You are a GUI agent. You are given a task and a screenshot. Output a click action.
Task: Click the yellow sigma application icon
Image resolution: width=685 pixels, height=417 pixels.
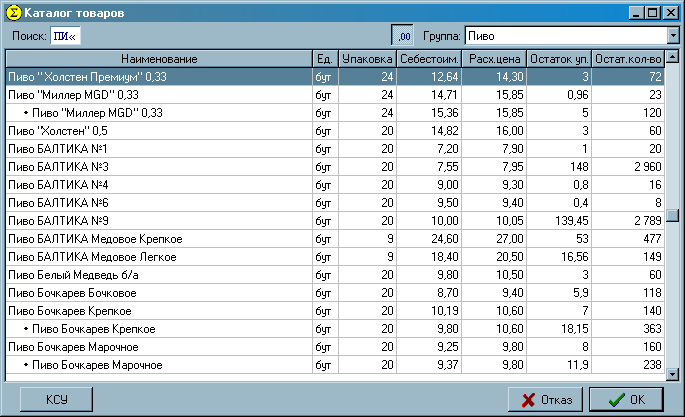14,13
